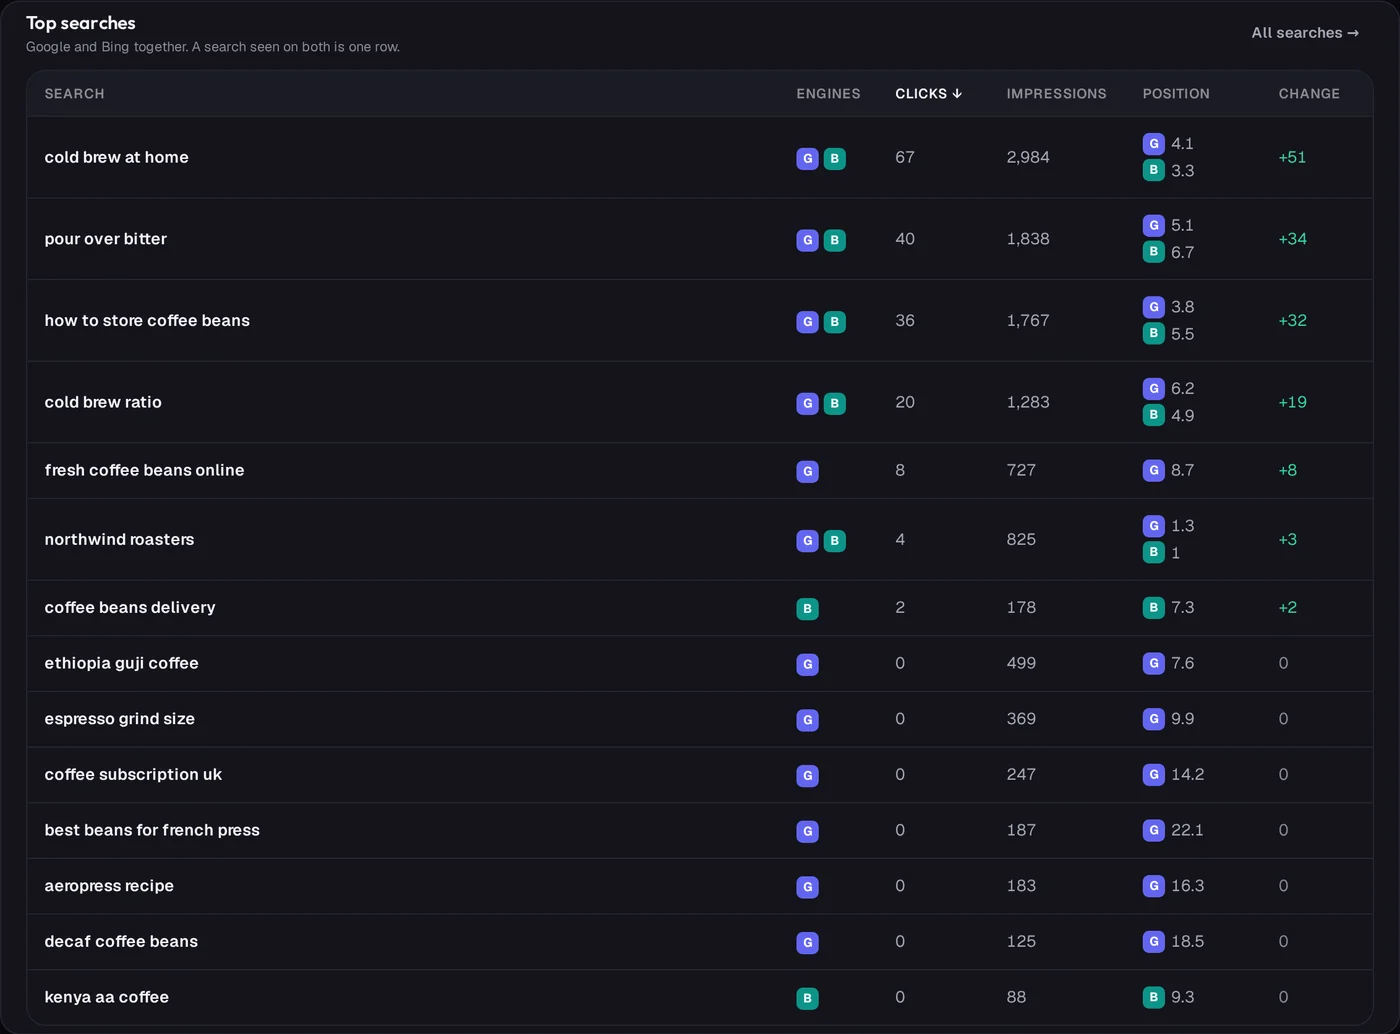Click the 727 impressions value
The image size is (1400, 1034).
click(1021, 470)
